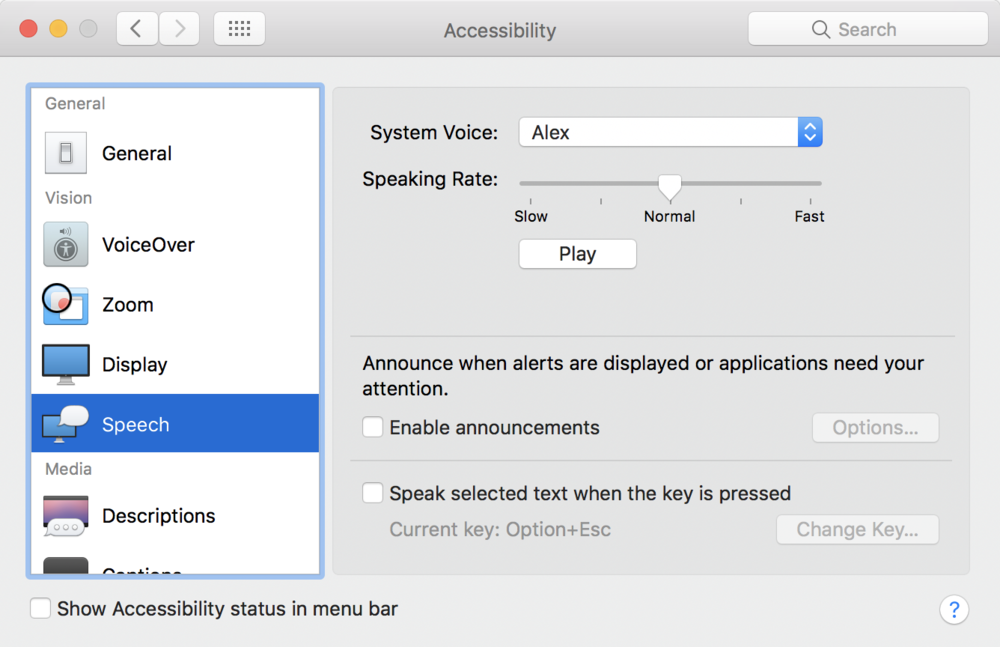Click the 'Speaking Rate:' label
Screen dimensions: 1000x647
[x=430, y=179]
